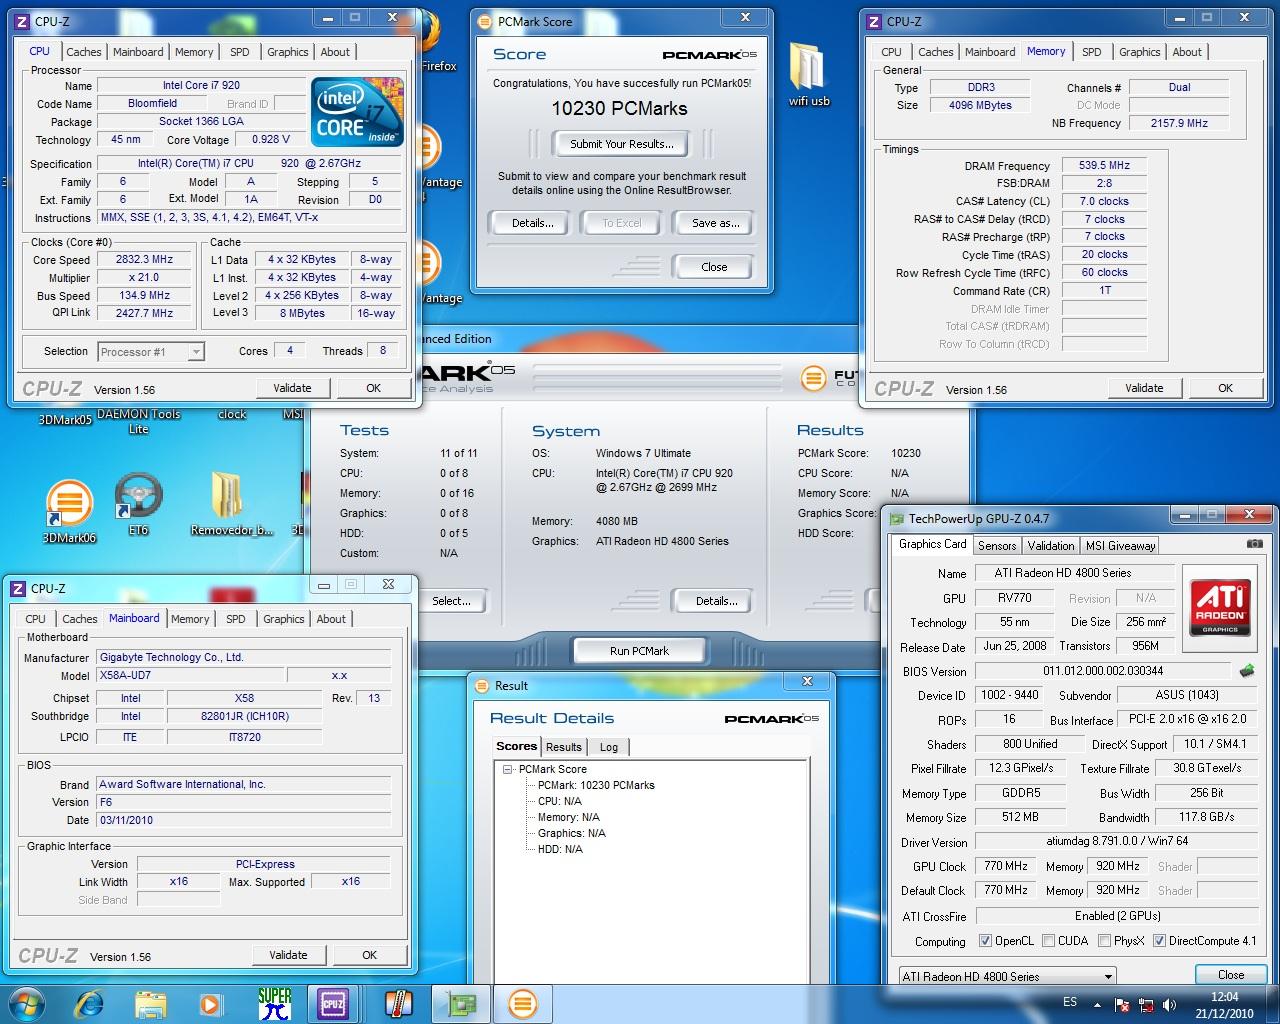1280x1024 pixels.
Task: Switch to Sensors tab in GPU-Z
Action: (996, 545)
